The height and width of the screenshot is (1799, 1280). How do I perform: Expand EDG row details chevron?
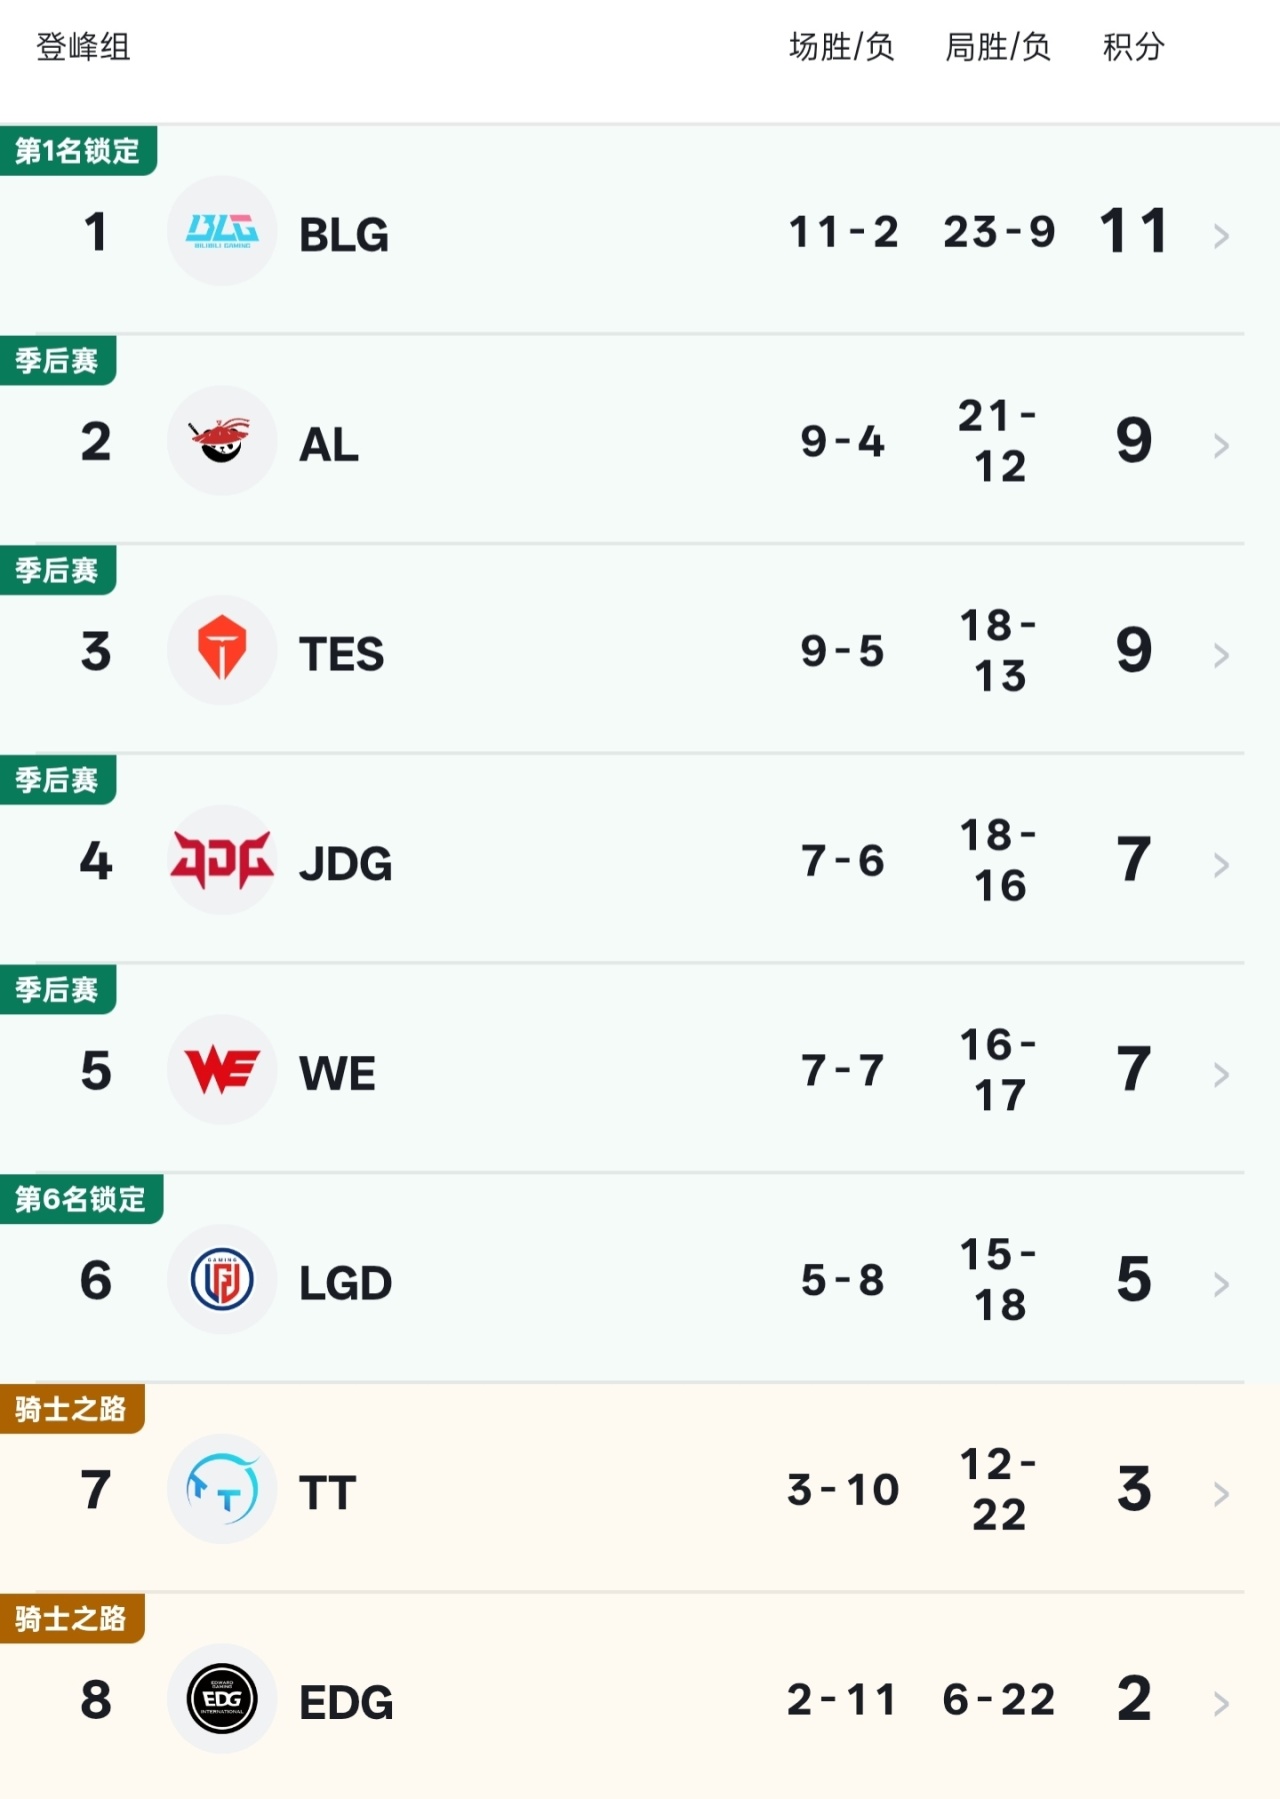1221,1704
